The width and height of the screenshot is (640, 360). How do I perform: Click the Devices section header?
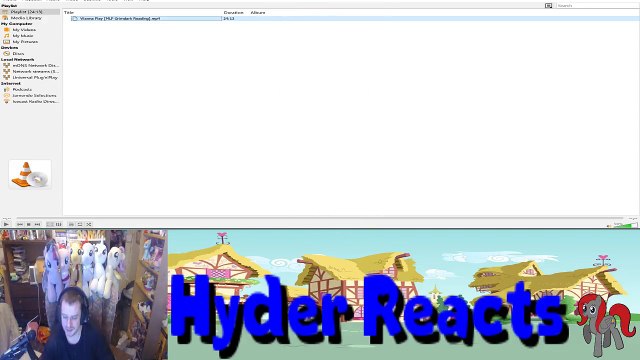[9, 47]
